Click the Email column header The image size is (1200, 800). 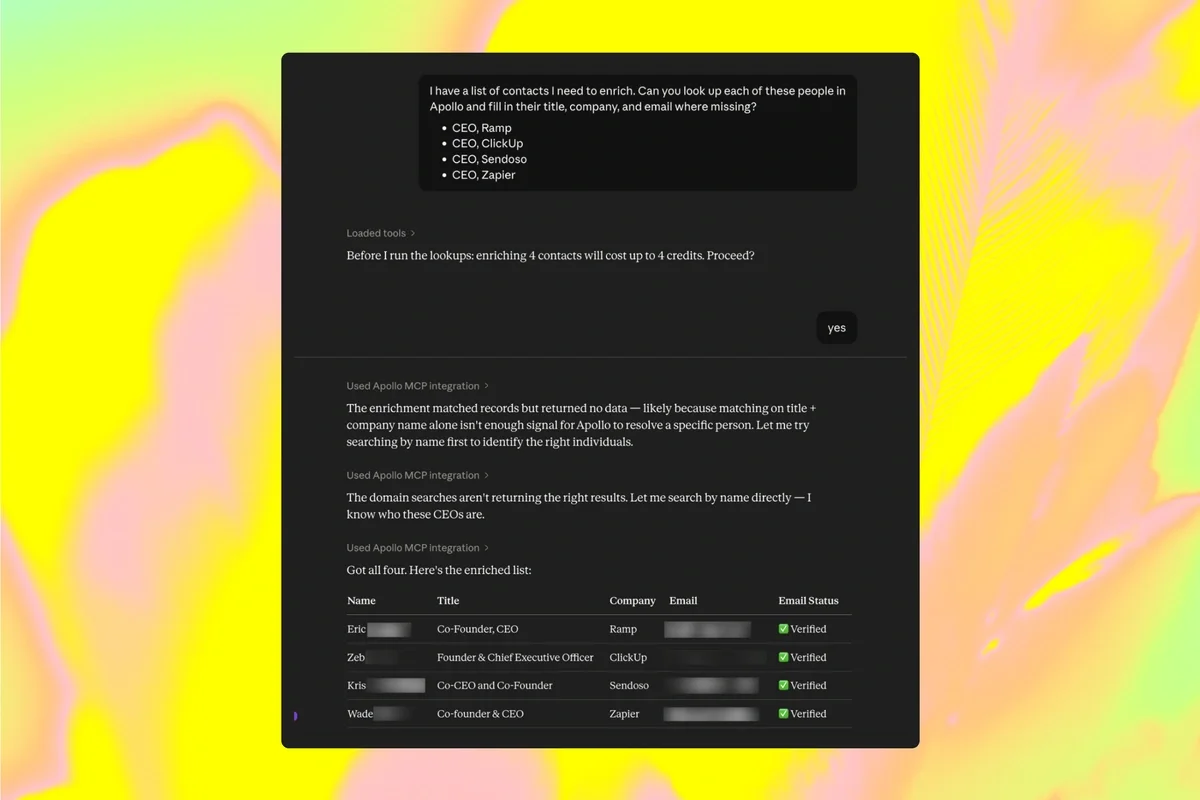683,601
